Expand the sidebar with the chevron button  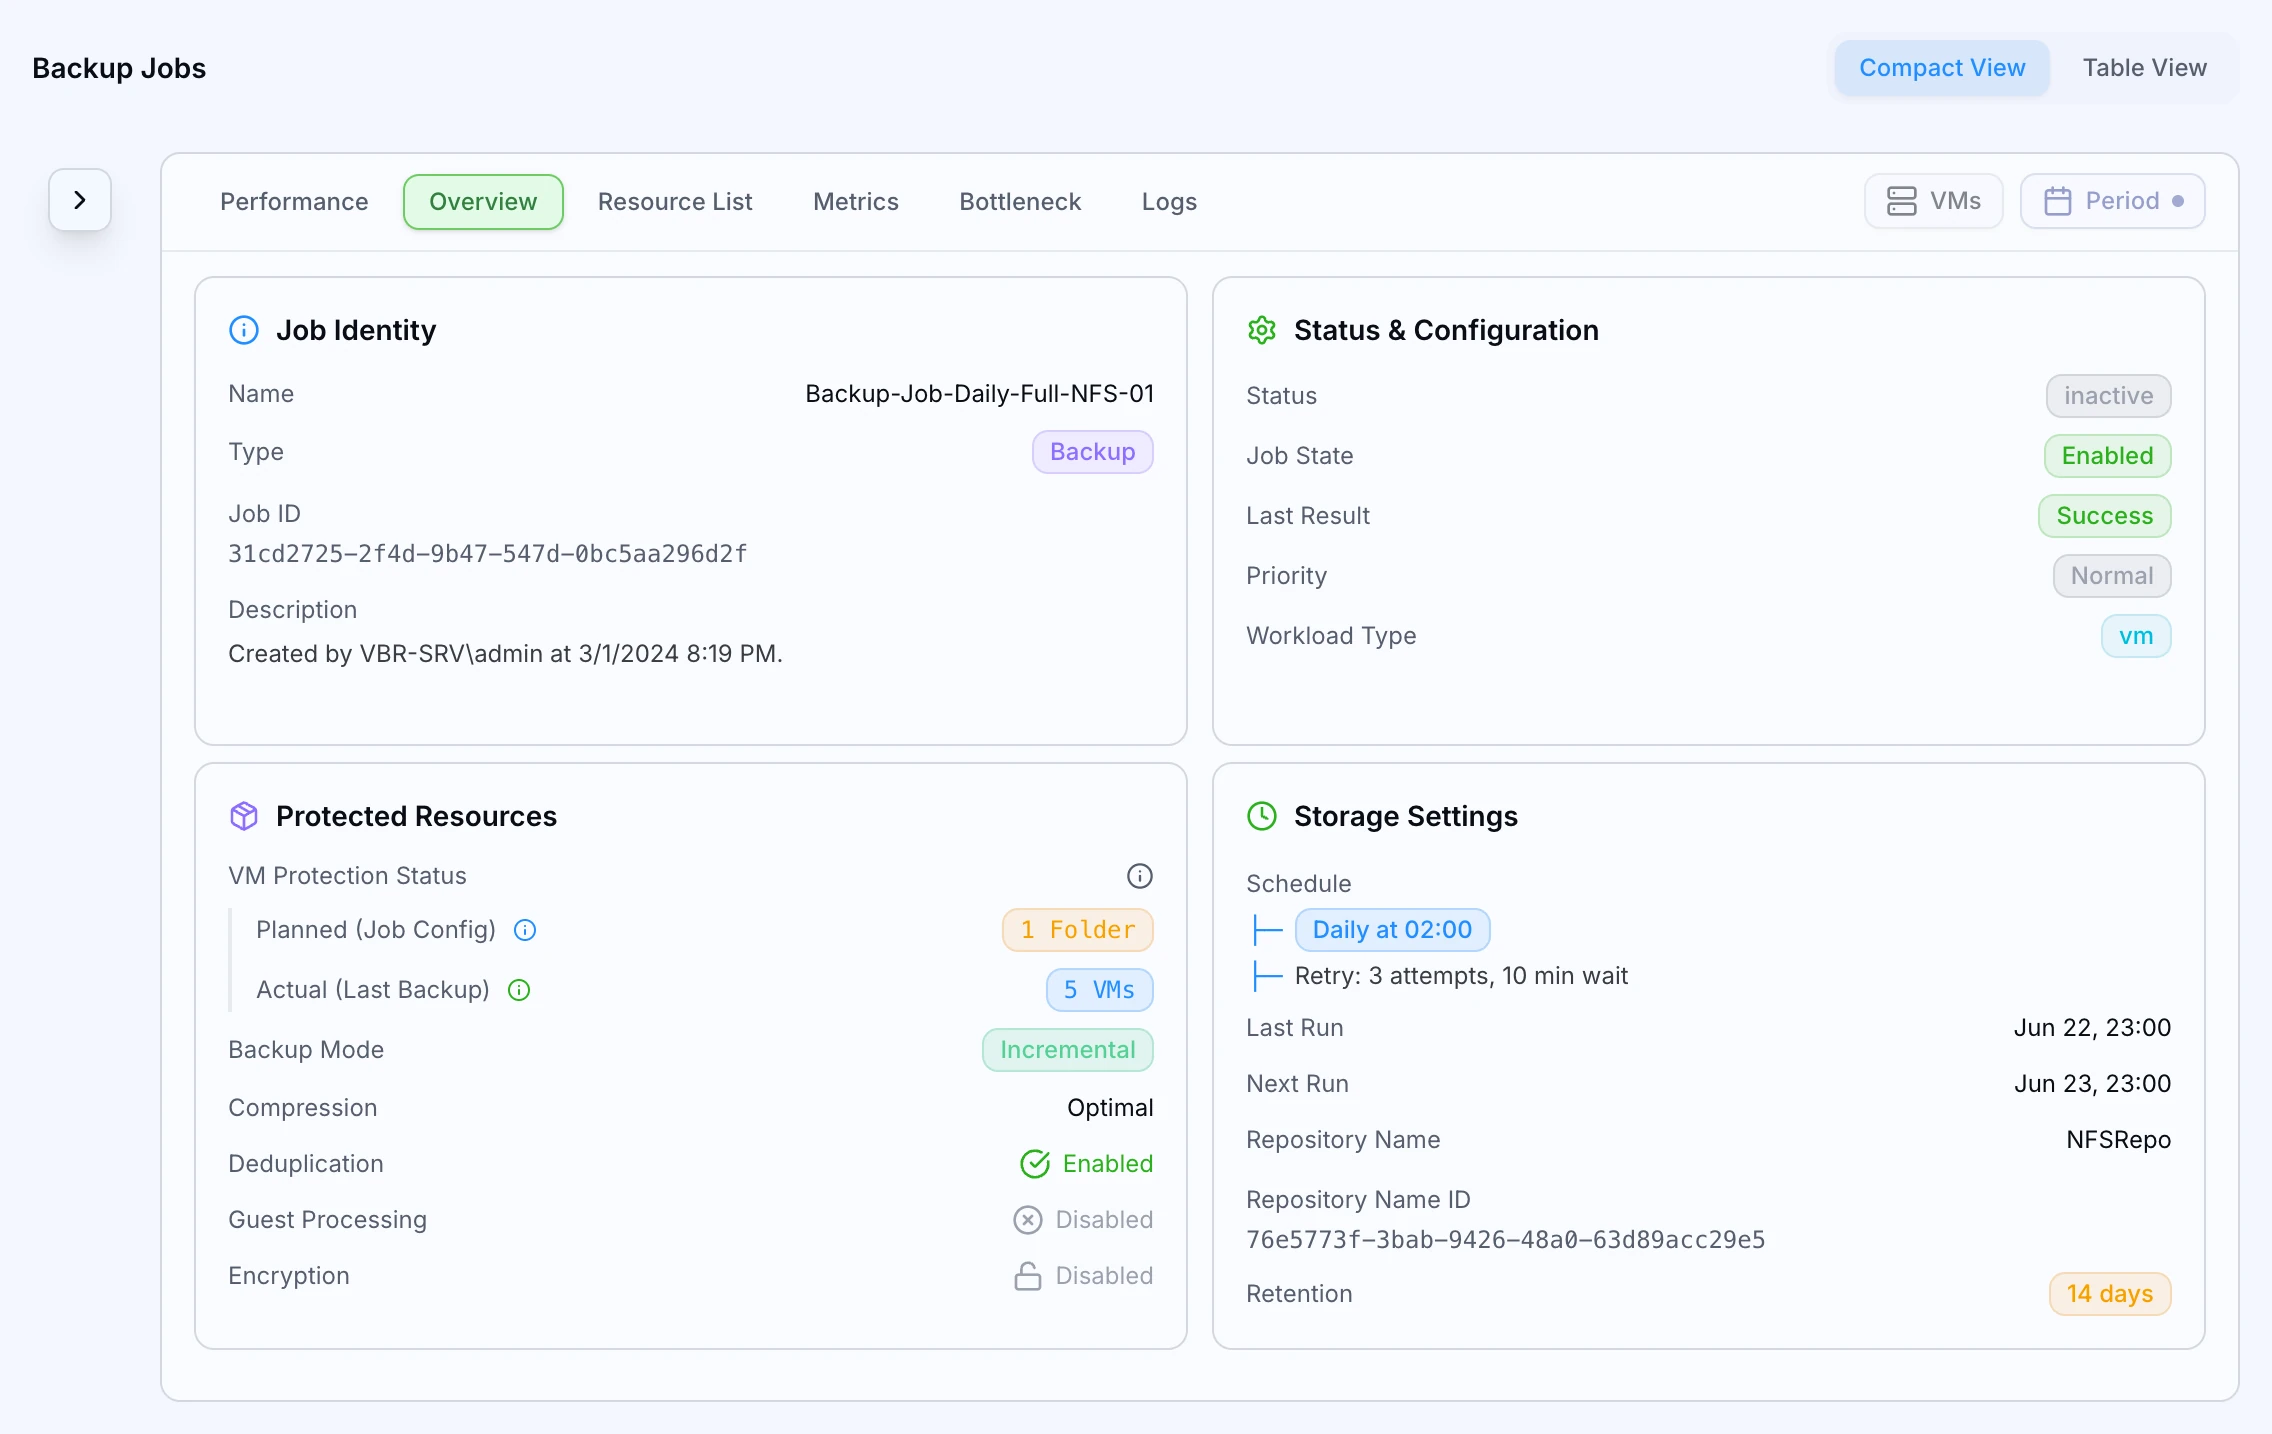[80, 200]
